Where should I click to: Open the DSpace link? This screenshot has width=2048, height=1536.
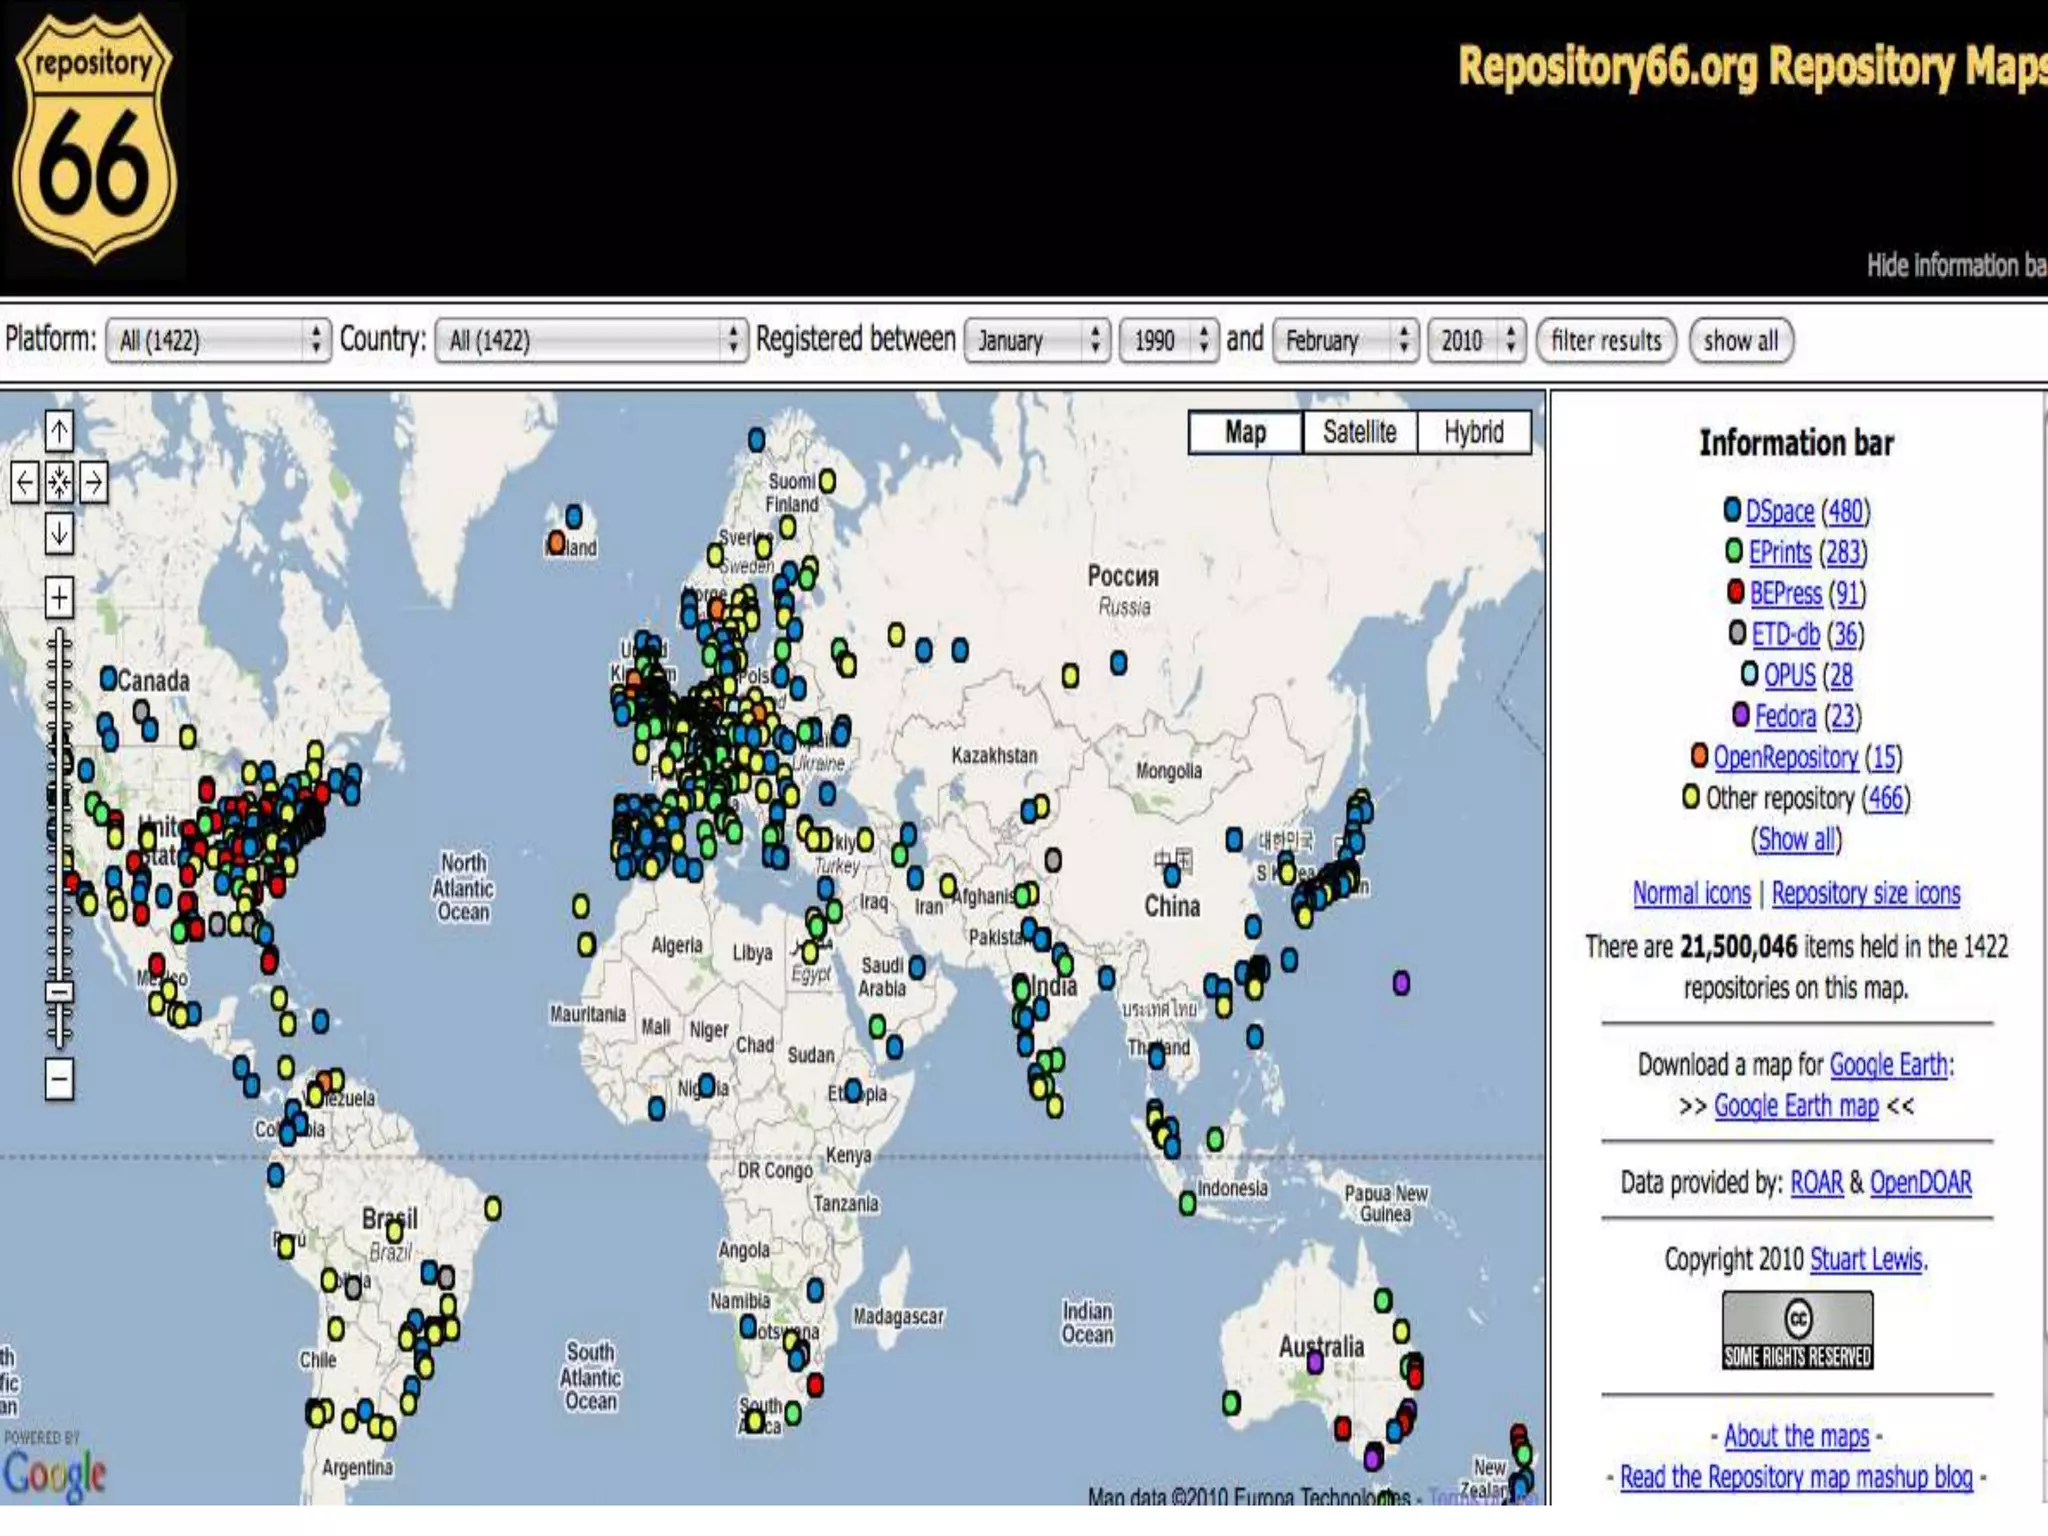[1780, 511]
